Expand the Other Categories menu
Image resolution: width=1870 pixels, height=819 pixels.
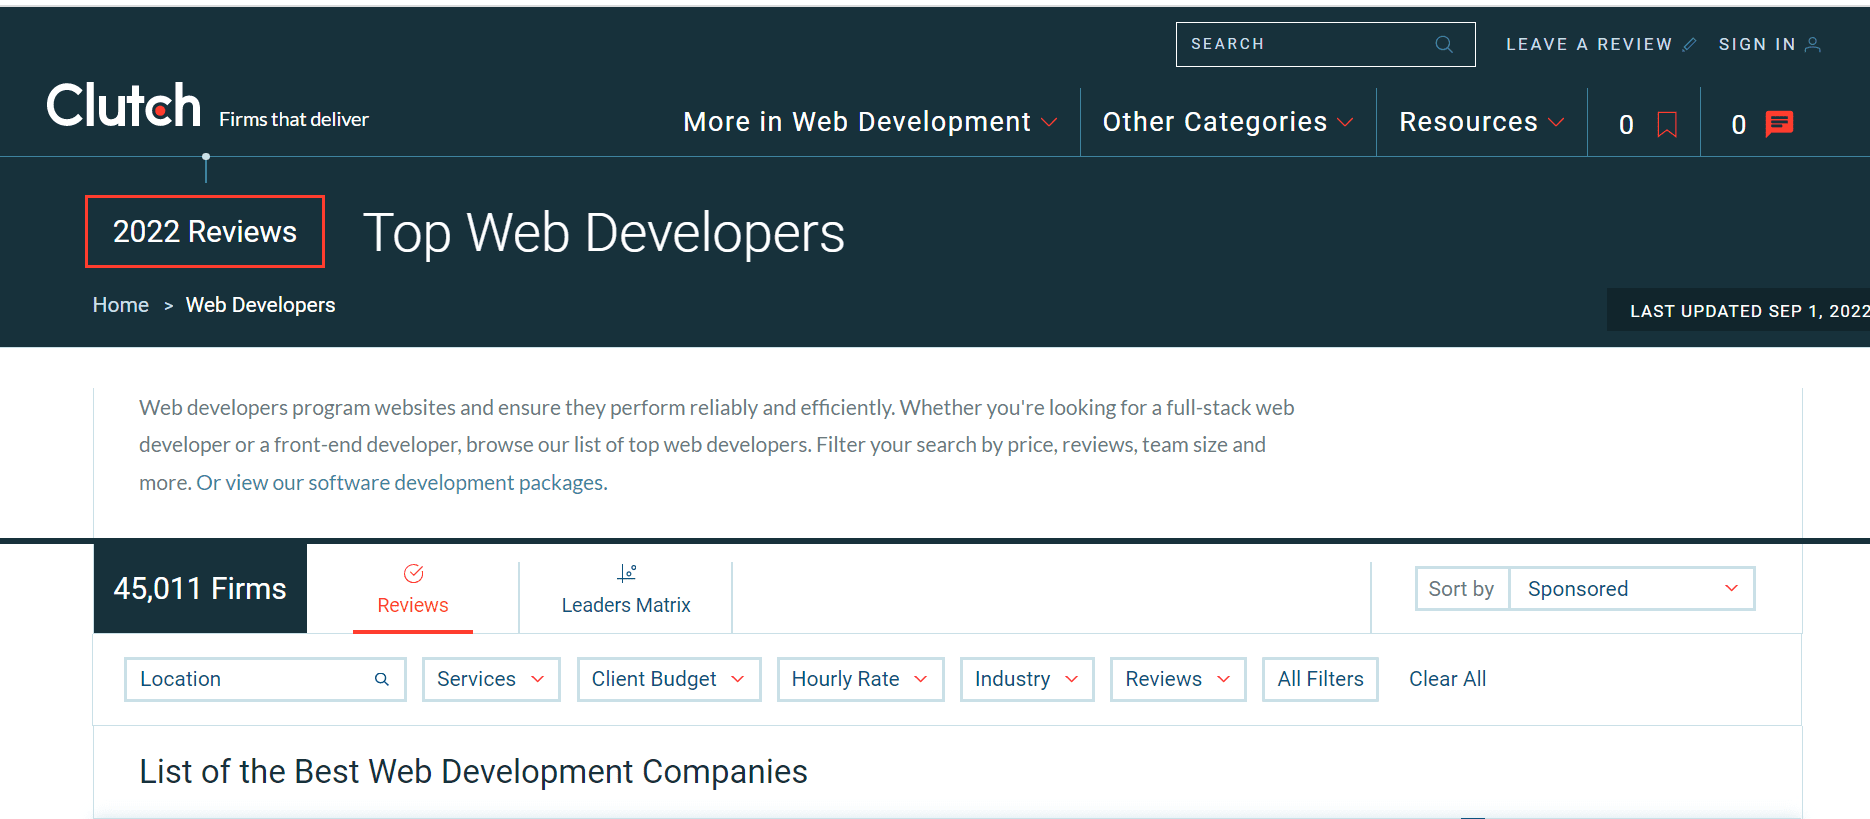coord(1227,122)
